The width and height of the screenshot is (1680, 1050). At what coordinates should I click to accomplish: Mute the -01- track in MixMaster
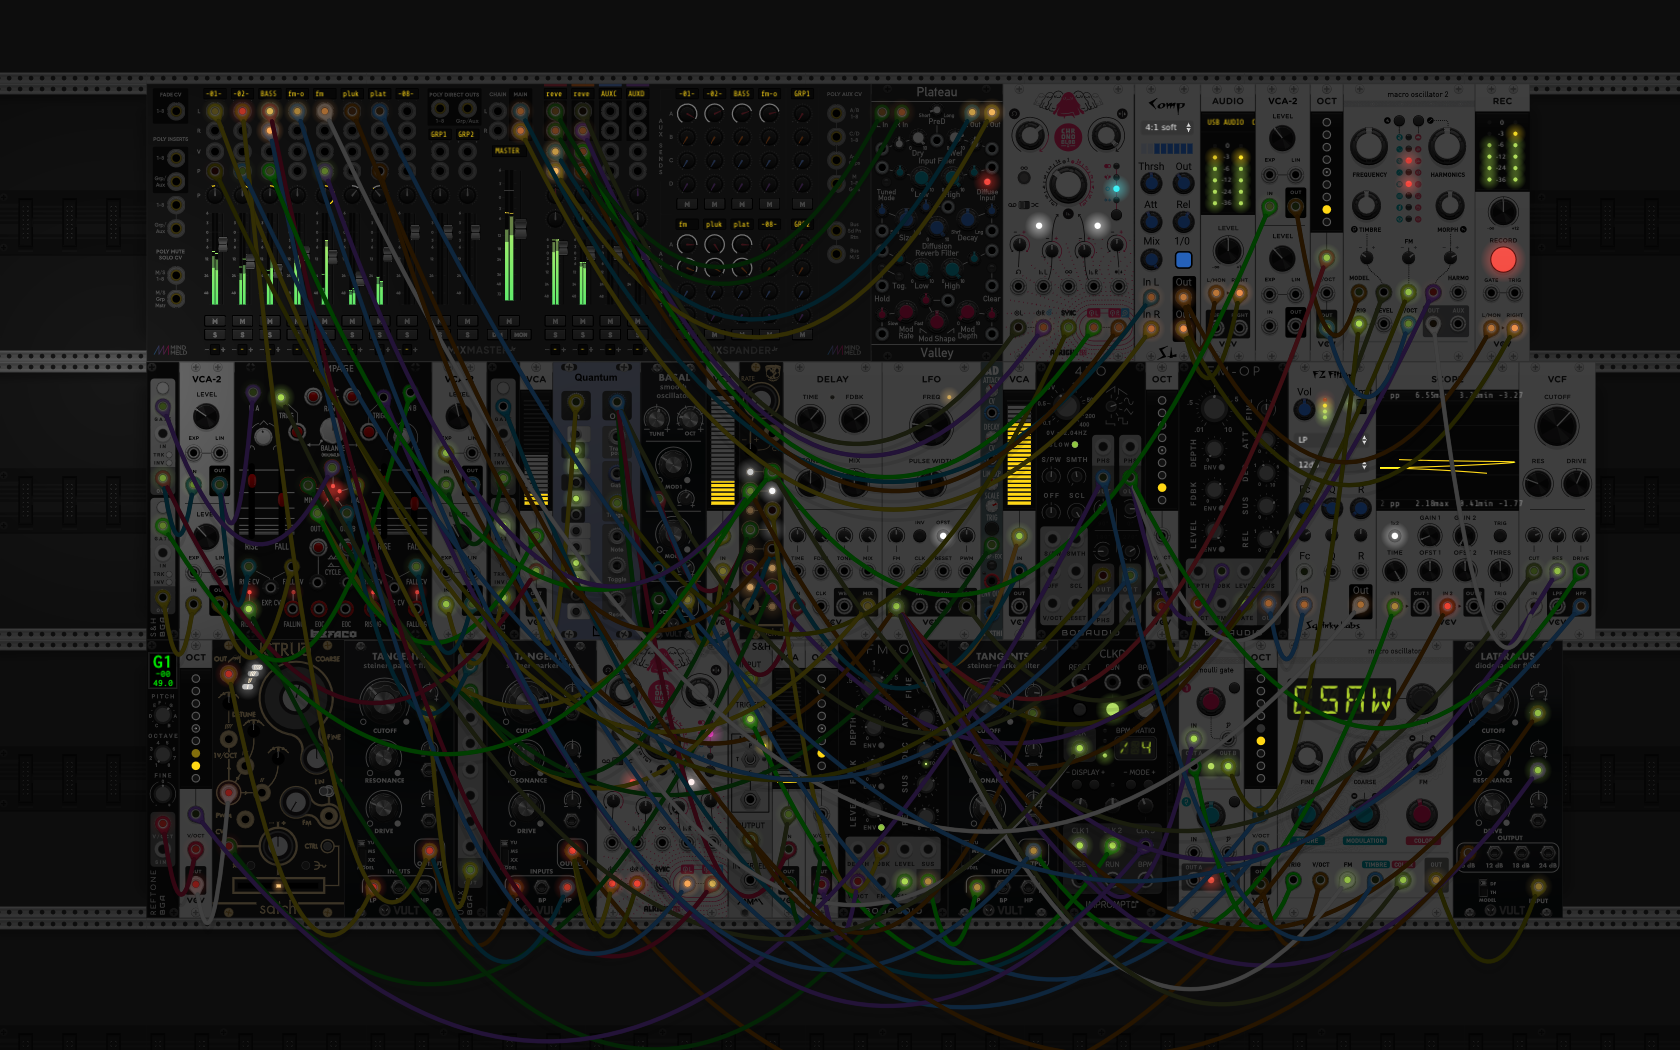(214, 321)
